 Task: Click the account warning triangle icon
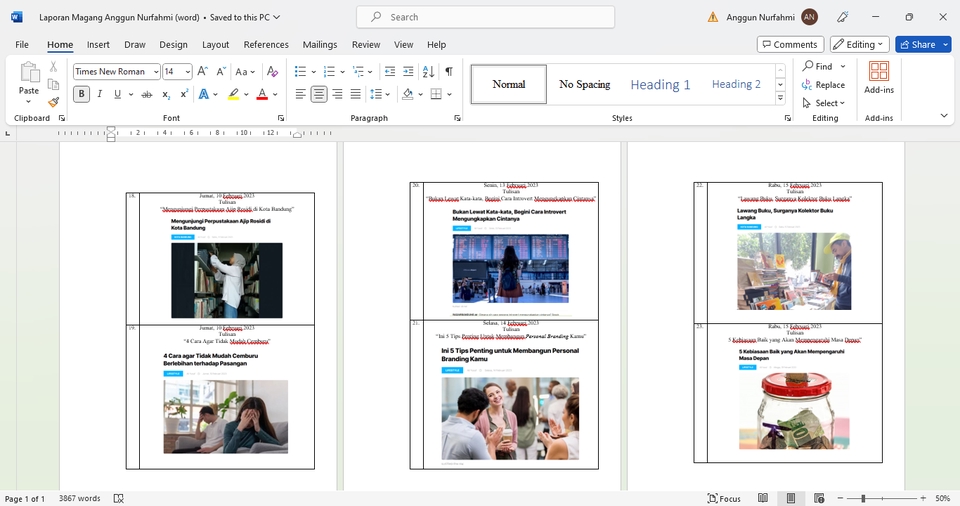click(713, 17)
